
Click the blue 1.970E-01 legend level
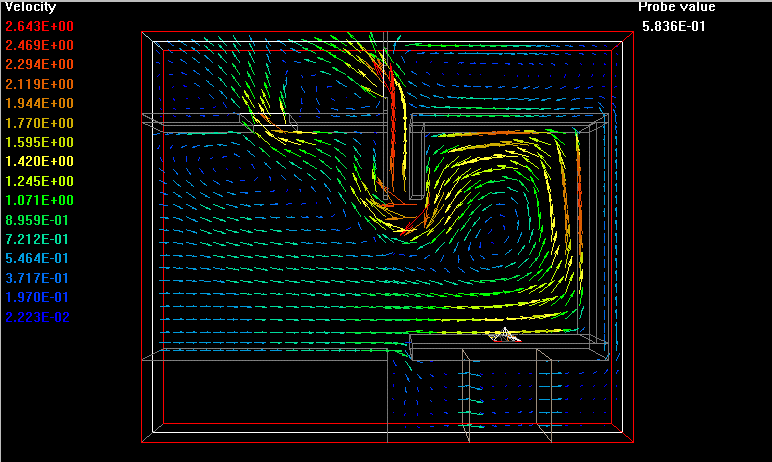[x=39, y=297]
